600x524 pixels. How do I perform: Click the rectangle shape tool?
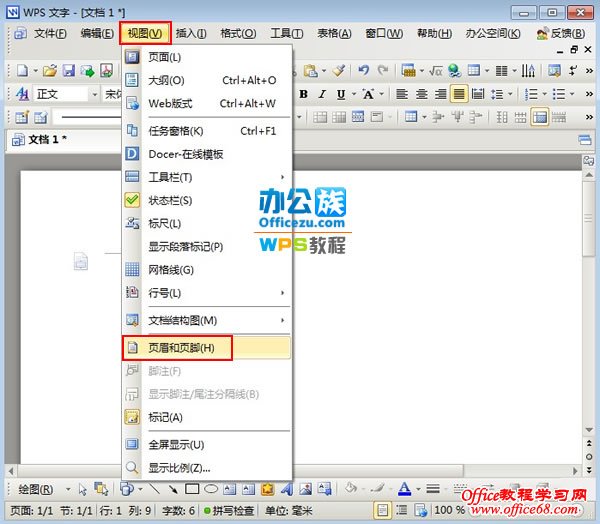coord(192,489)
